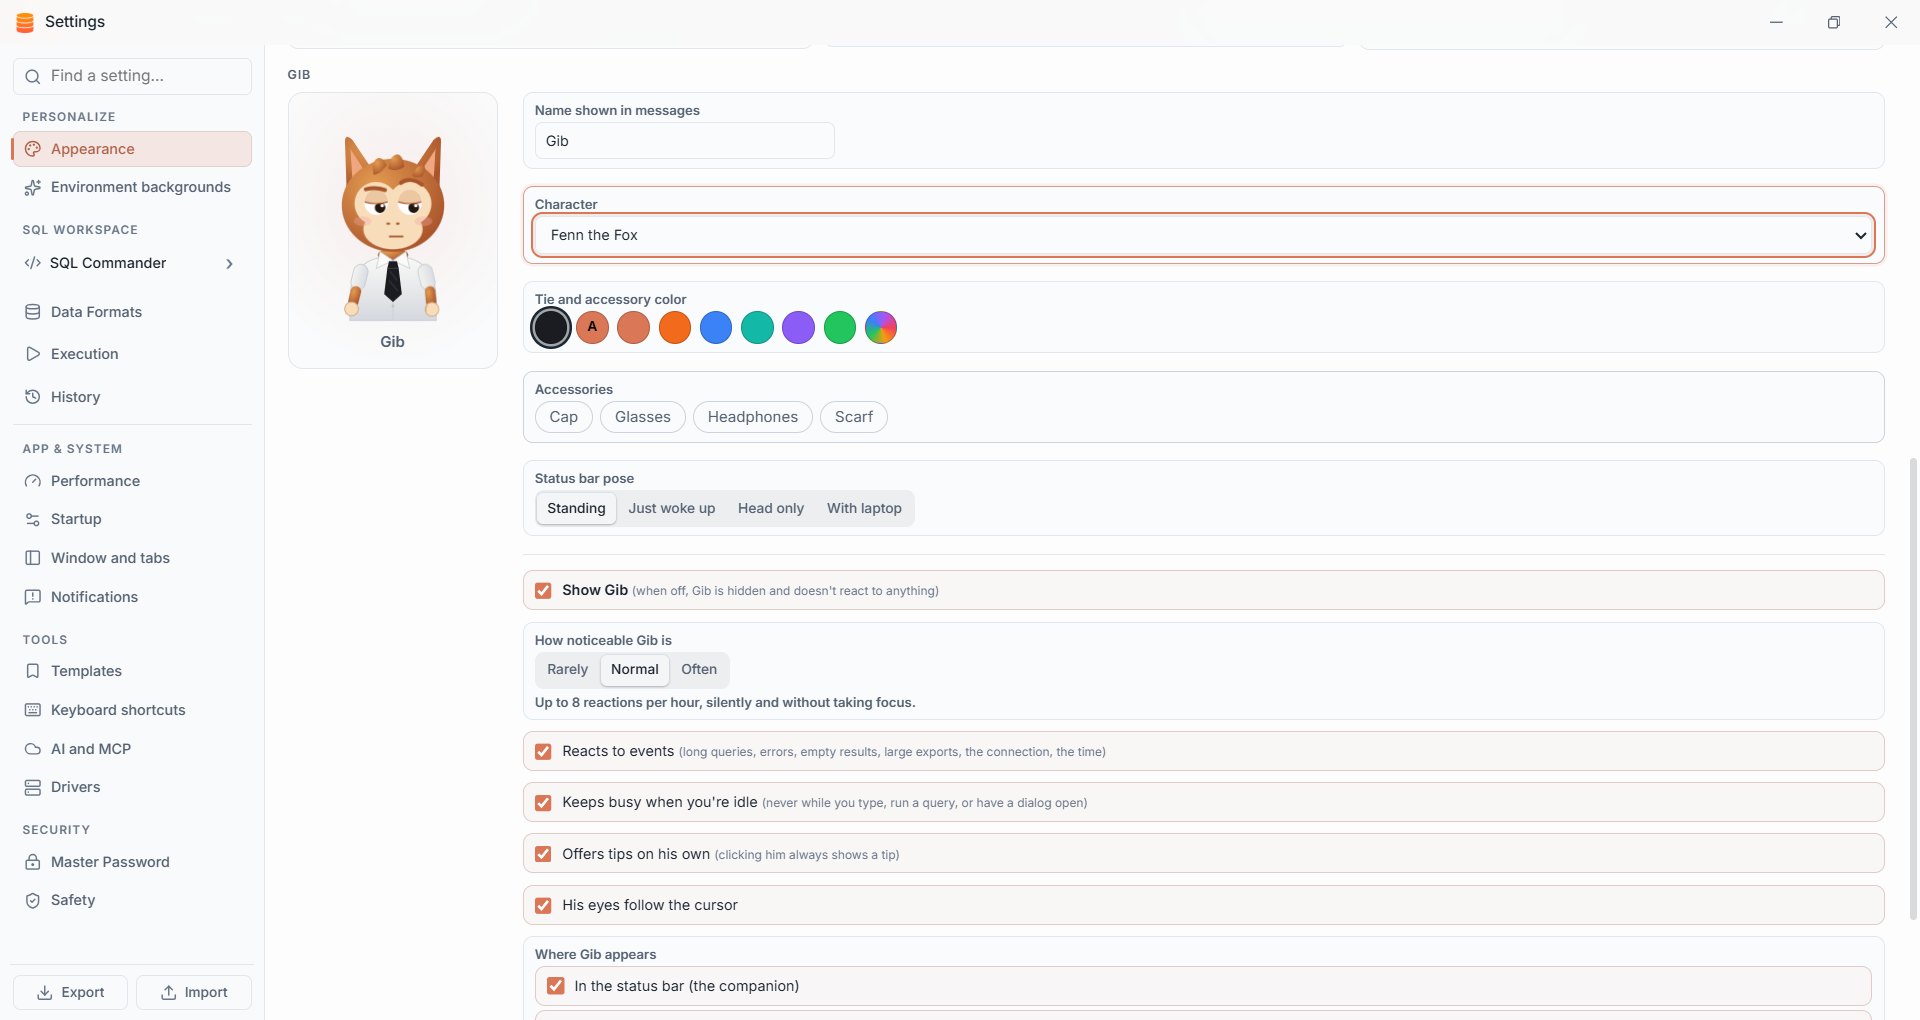Click the AI and MCP cloud icon
1920x1020 pixels.
(33, 749)
